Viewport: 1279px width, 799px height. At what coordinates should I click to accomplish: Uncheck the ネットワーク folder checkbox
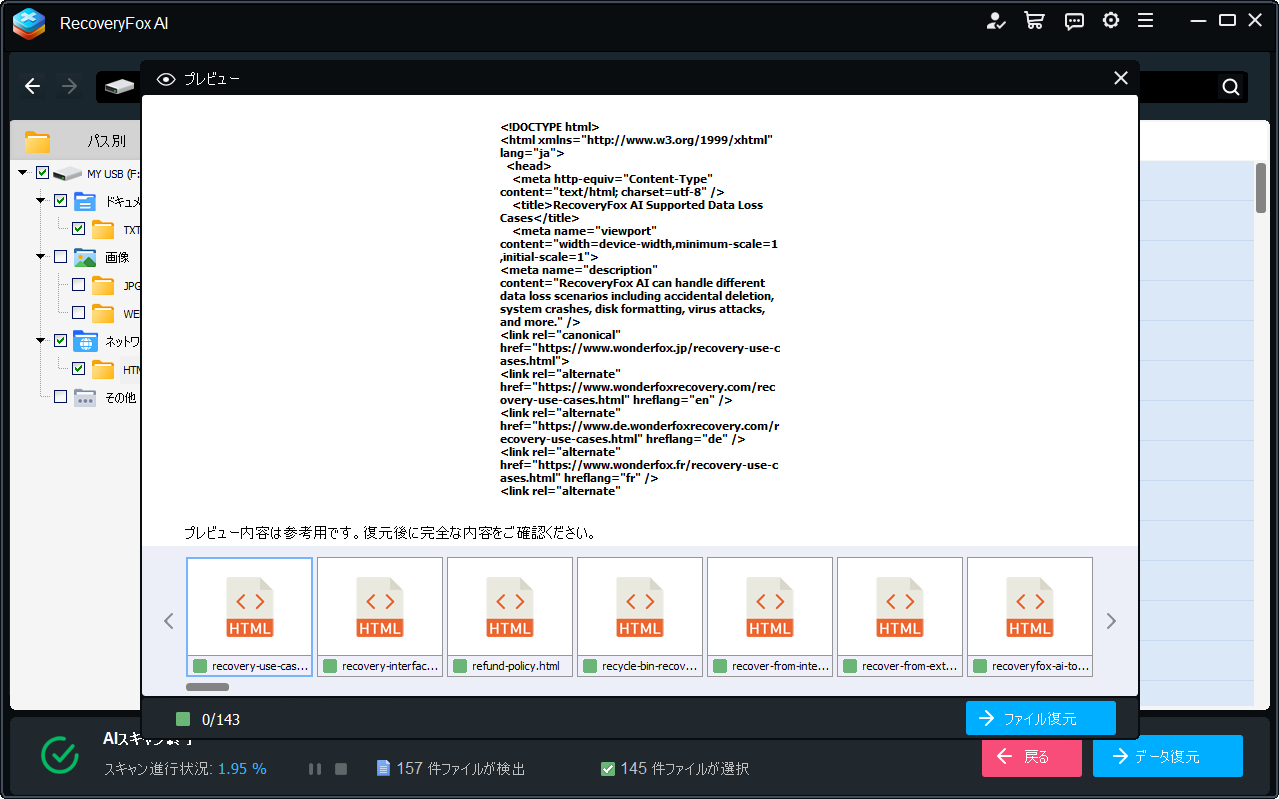pyautogui.click(x=60, y=341)
